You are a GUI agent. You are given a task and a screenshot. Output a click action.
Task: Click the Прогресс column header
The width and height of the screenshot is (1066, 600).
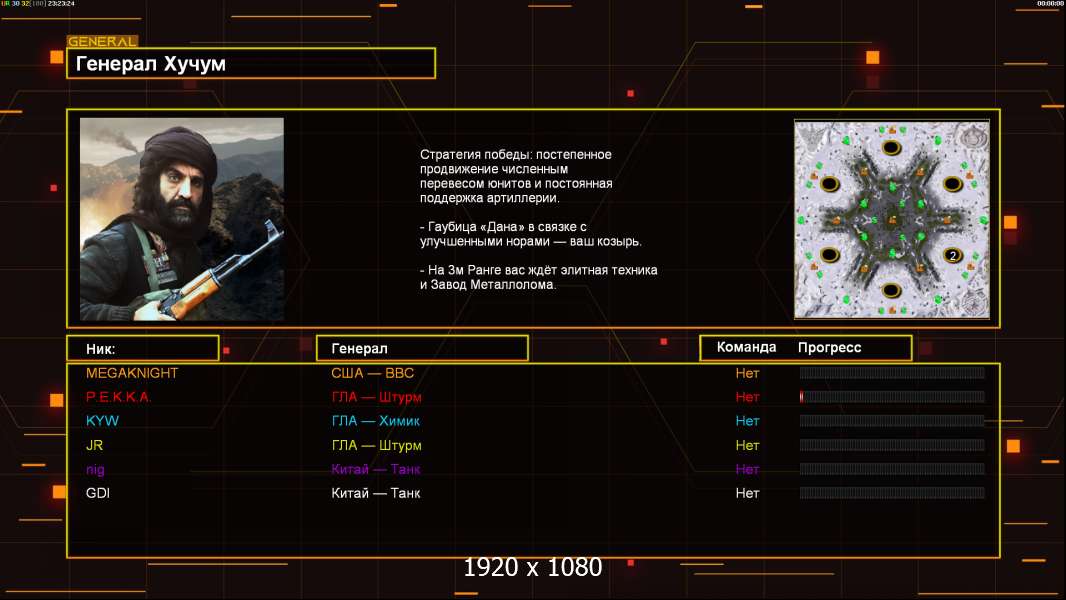point(829,348)
